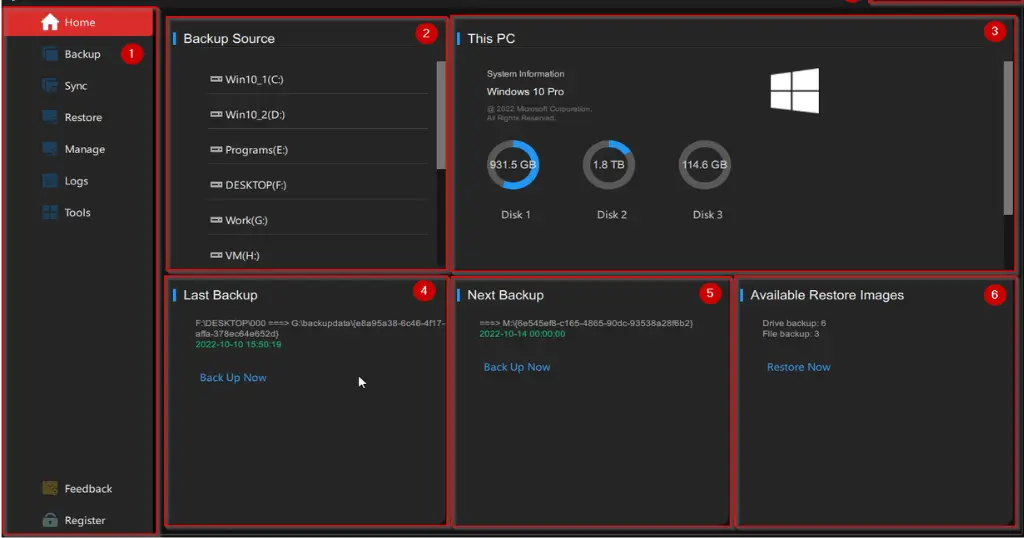The image size is (1024, 538).
Task: Click Back Up Now under Next Backup
Action: click(x=517, y=367)
